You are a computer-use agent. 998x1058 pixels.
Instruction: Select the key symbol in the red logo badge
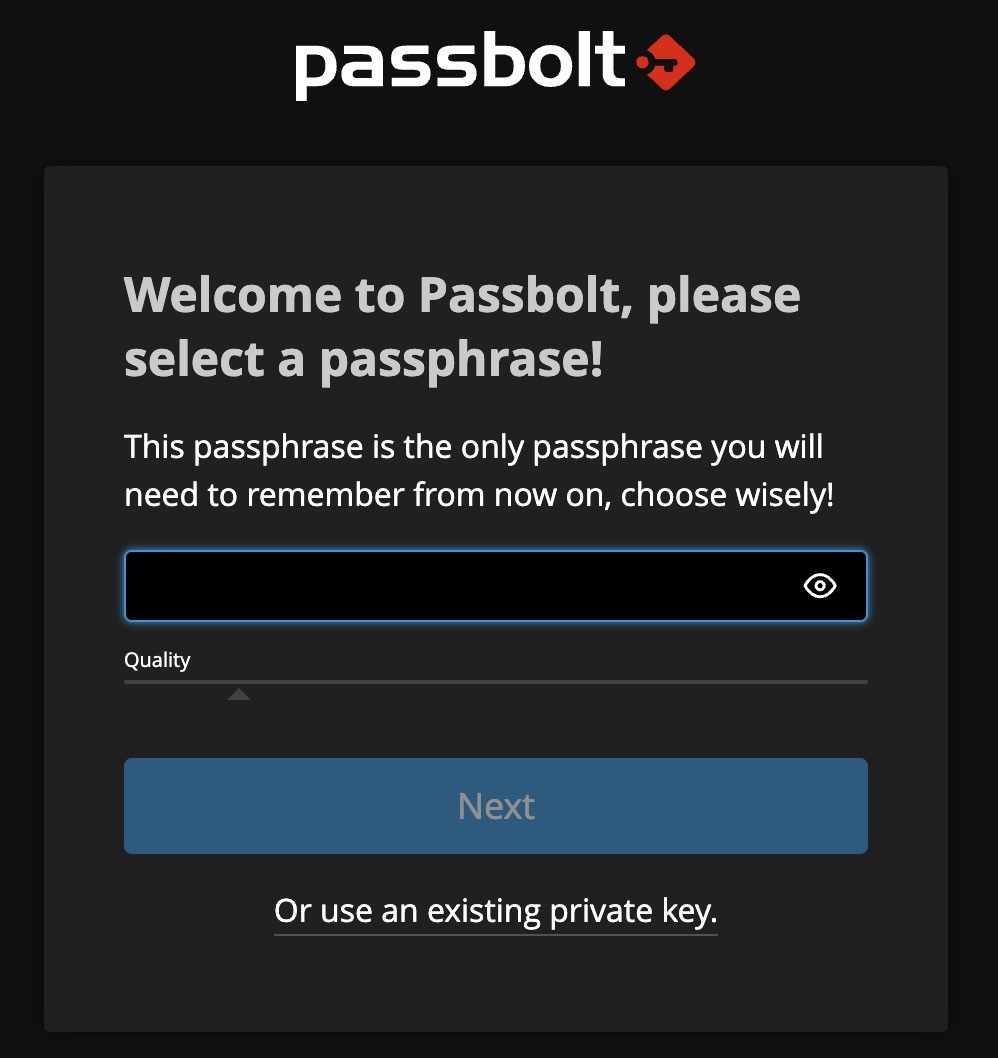(664, 61)
